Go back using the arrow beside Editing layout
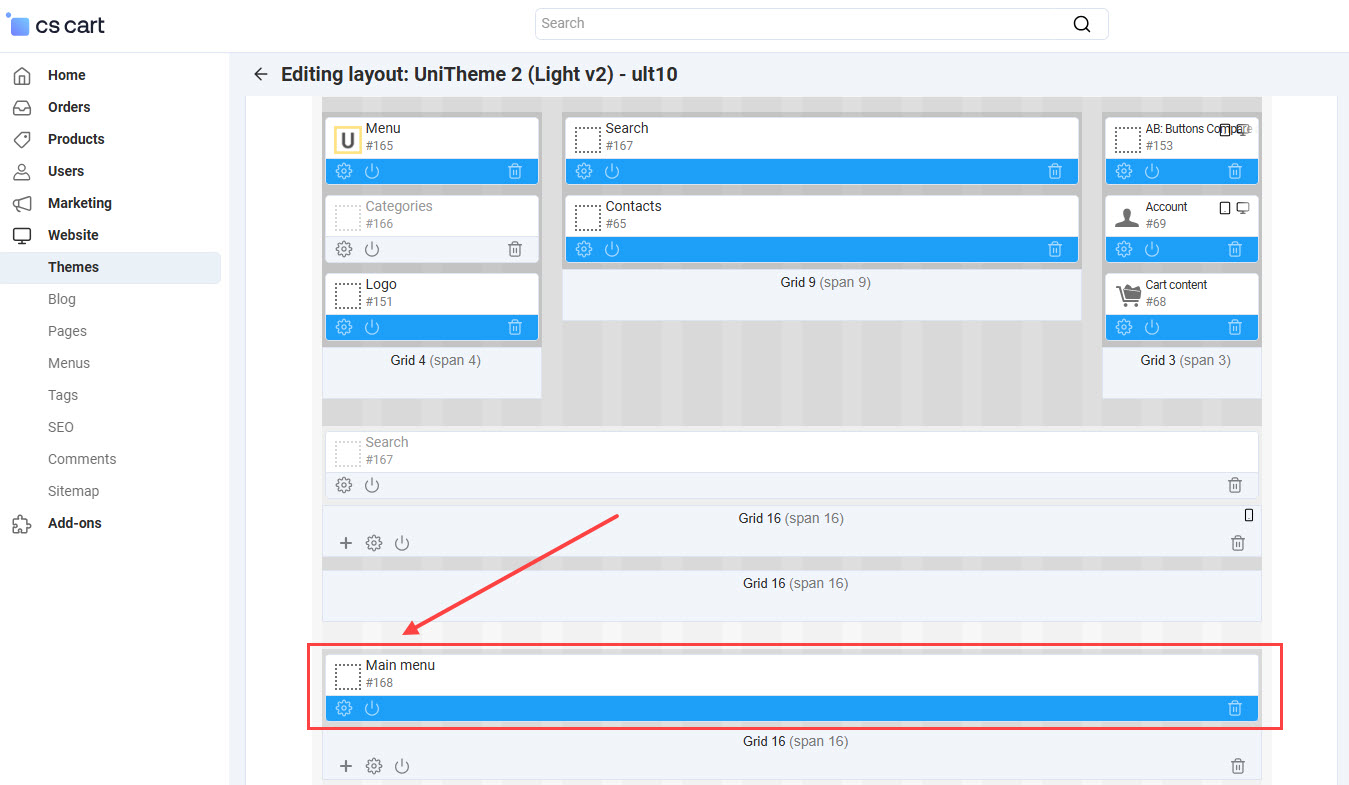Image resolution: width=1349 pixels, height=785 pixels. click(x=261, y=74)
